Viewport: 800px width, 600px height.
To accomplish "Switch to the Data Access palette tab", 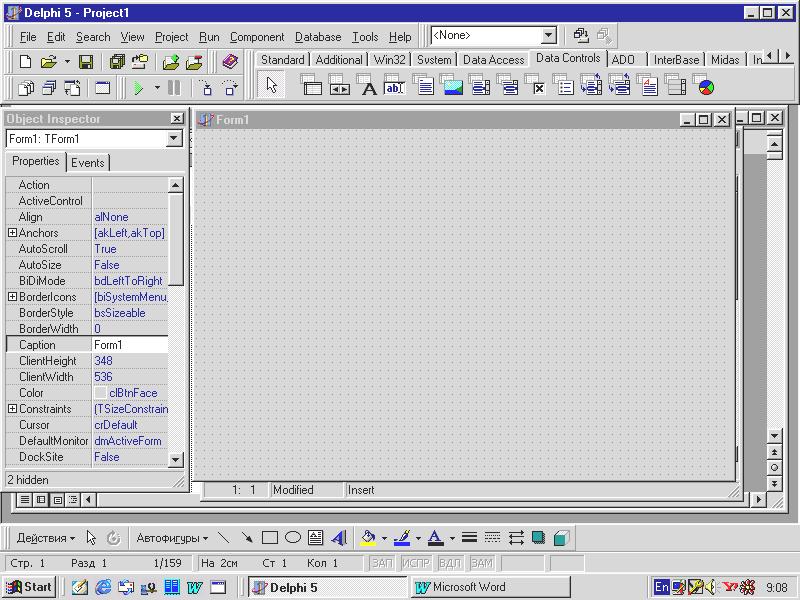I will [x=493, y=60].
